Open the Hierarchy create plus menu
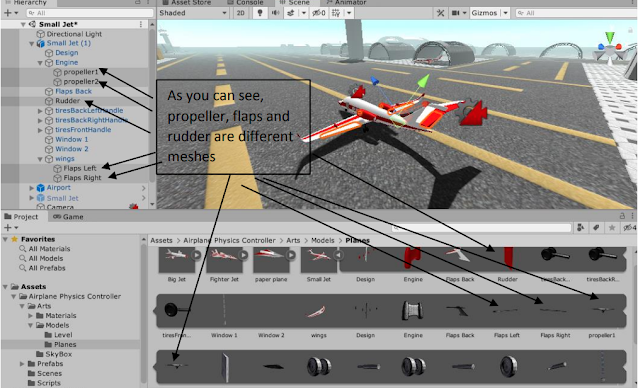 (x=11, y=13)
